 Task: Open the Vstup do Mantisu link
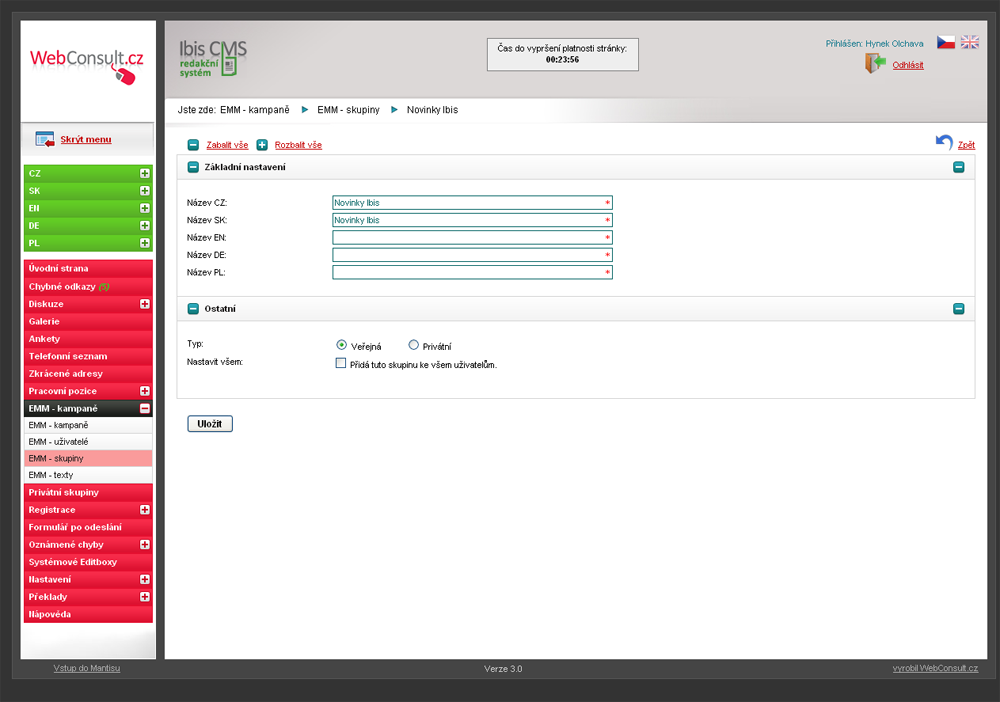[x=87, y=668]
